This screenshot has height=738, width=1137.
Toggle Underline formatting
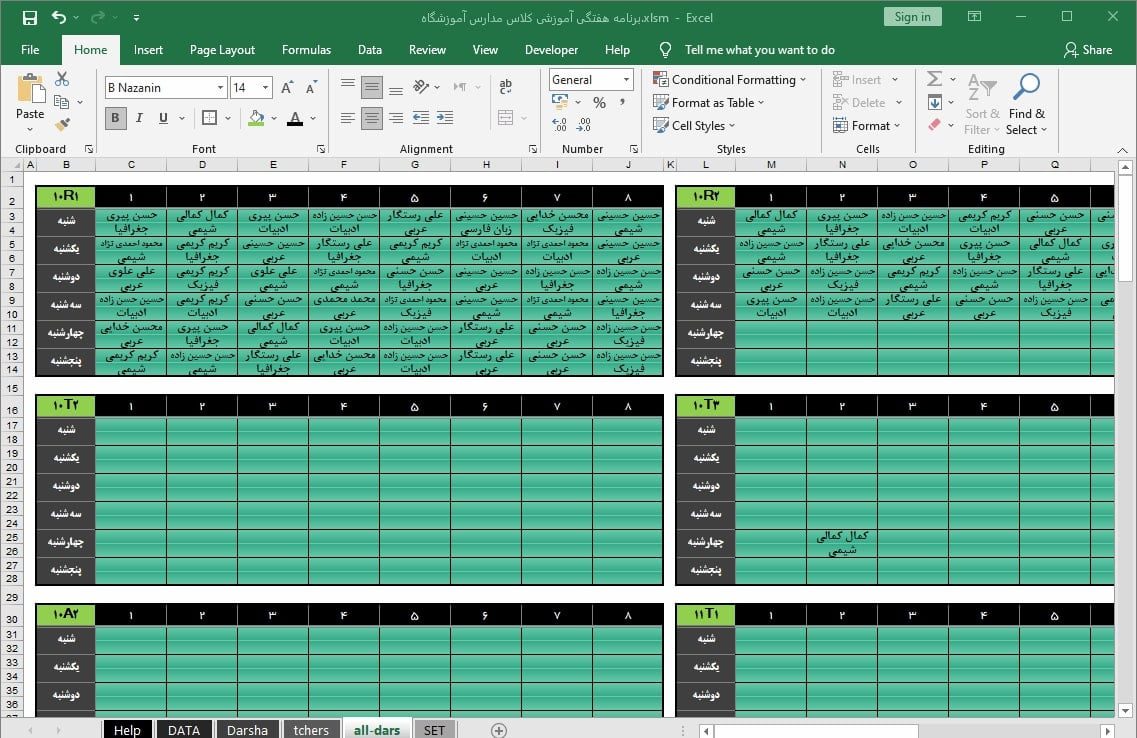[163, 117]
